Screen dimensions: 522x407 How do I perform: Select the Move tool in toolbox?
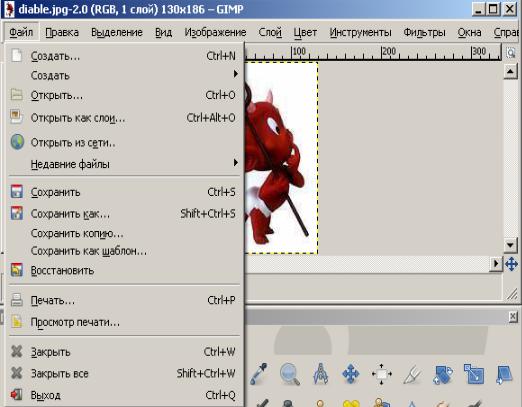pyautogui.click(x=351, y=374)
